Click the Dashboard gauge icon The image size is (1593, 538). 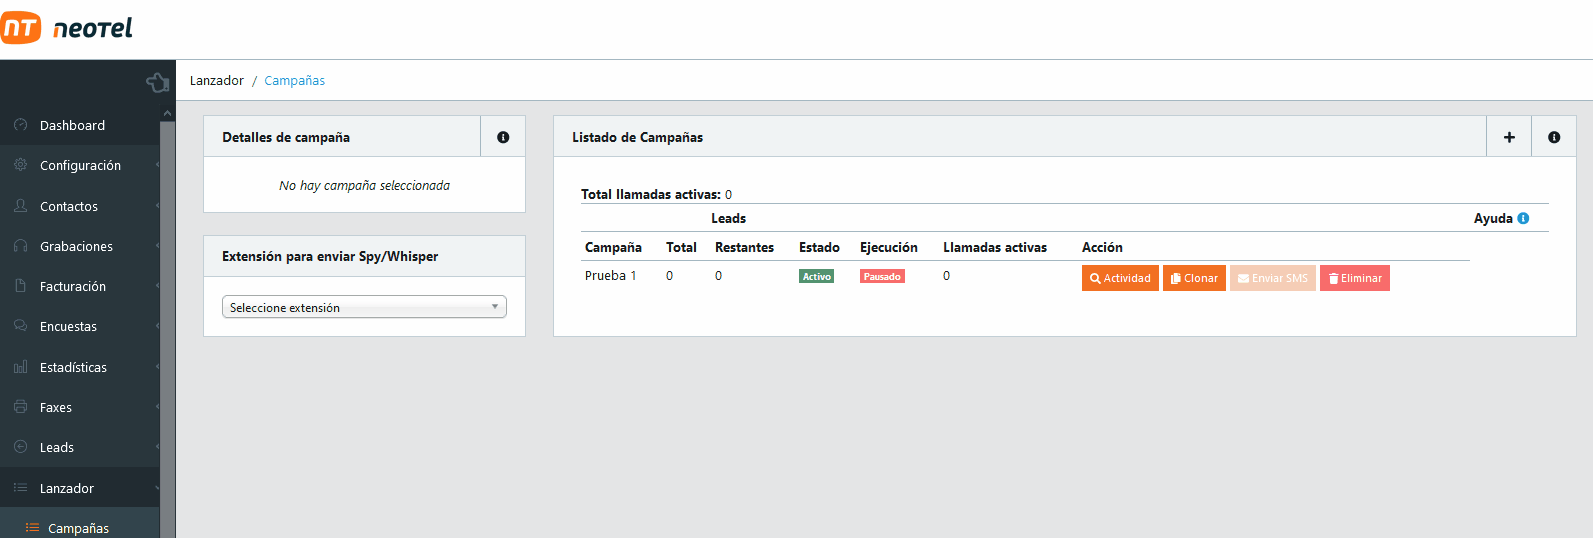(x=20, y=125)
